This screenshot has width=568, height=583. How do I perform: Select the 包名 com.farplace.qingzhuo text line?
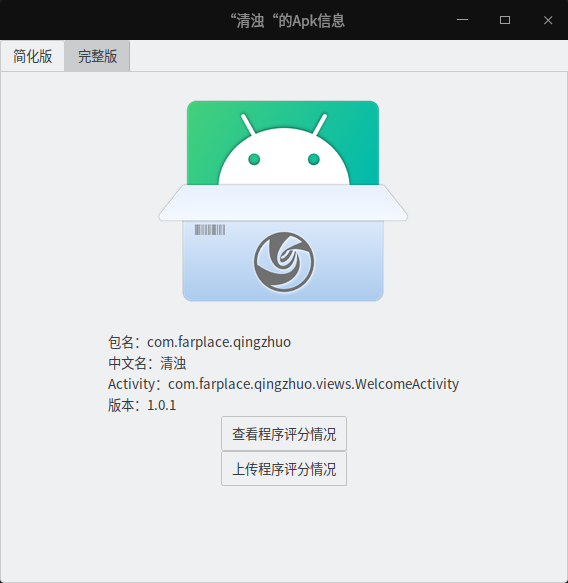click(x=199, y=342)
